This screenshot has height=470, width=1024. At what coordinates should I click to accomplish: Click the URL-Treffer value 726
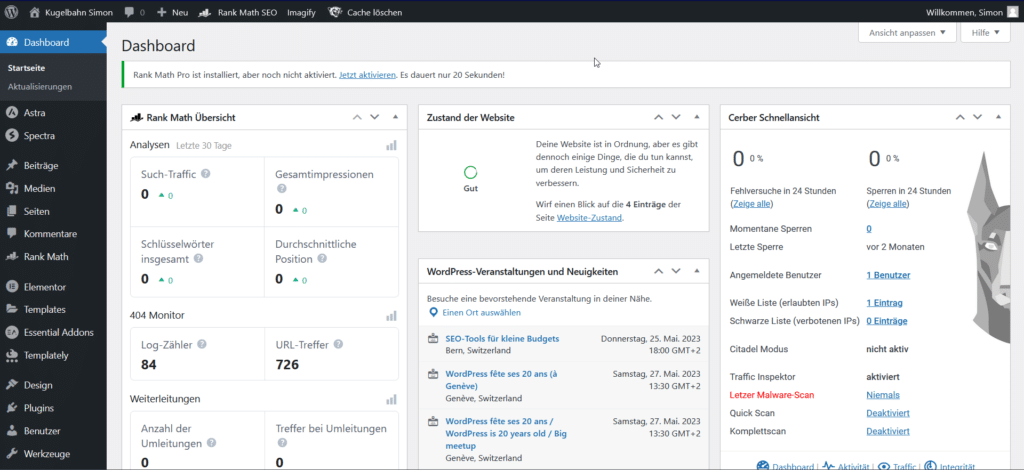(x=287, y=365)
